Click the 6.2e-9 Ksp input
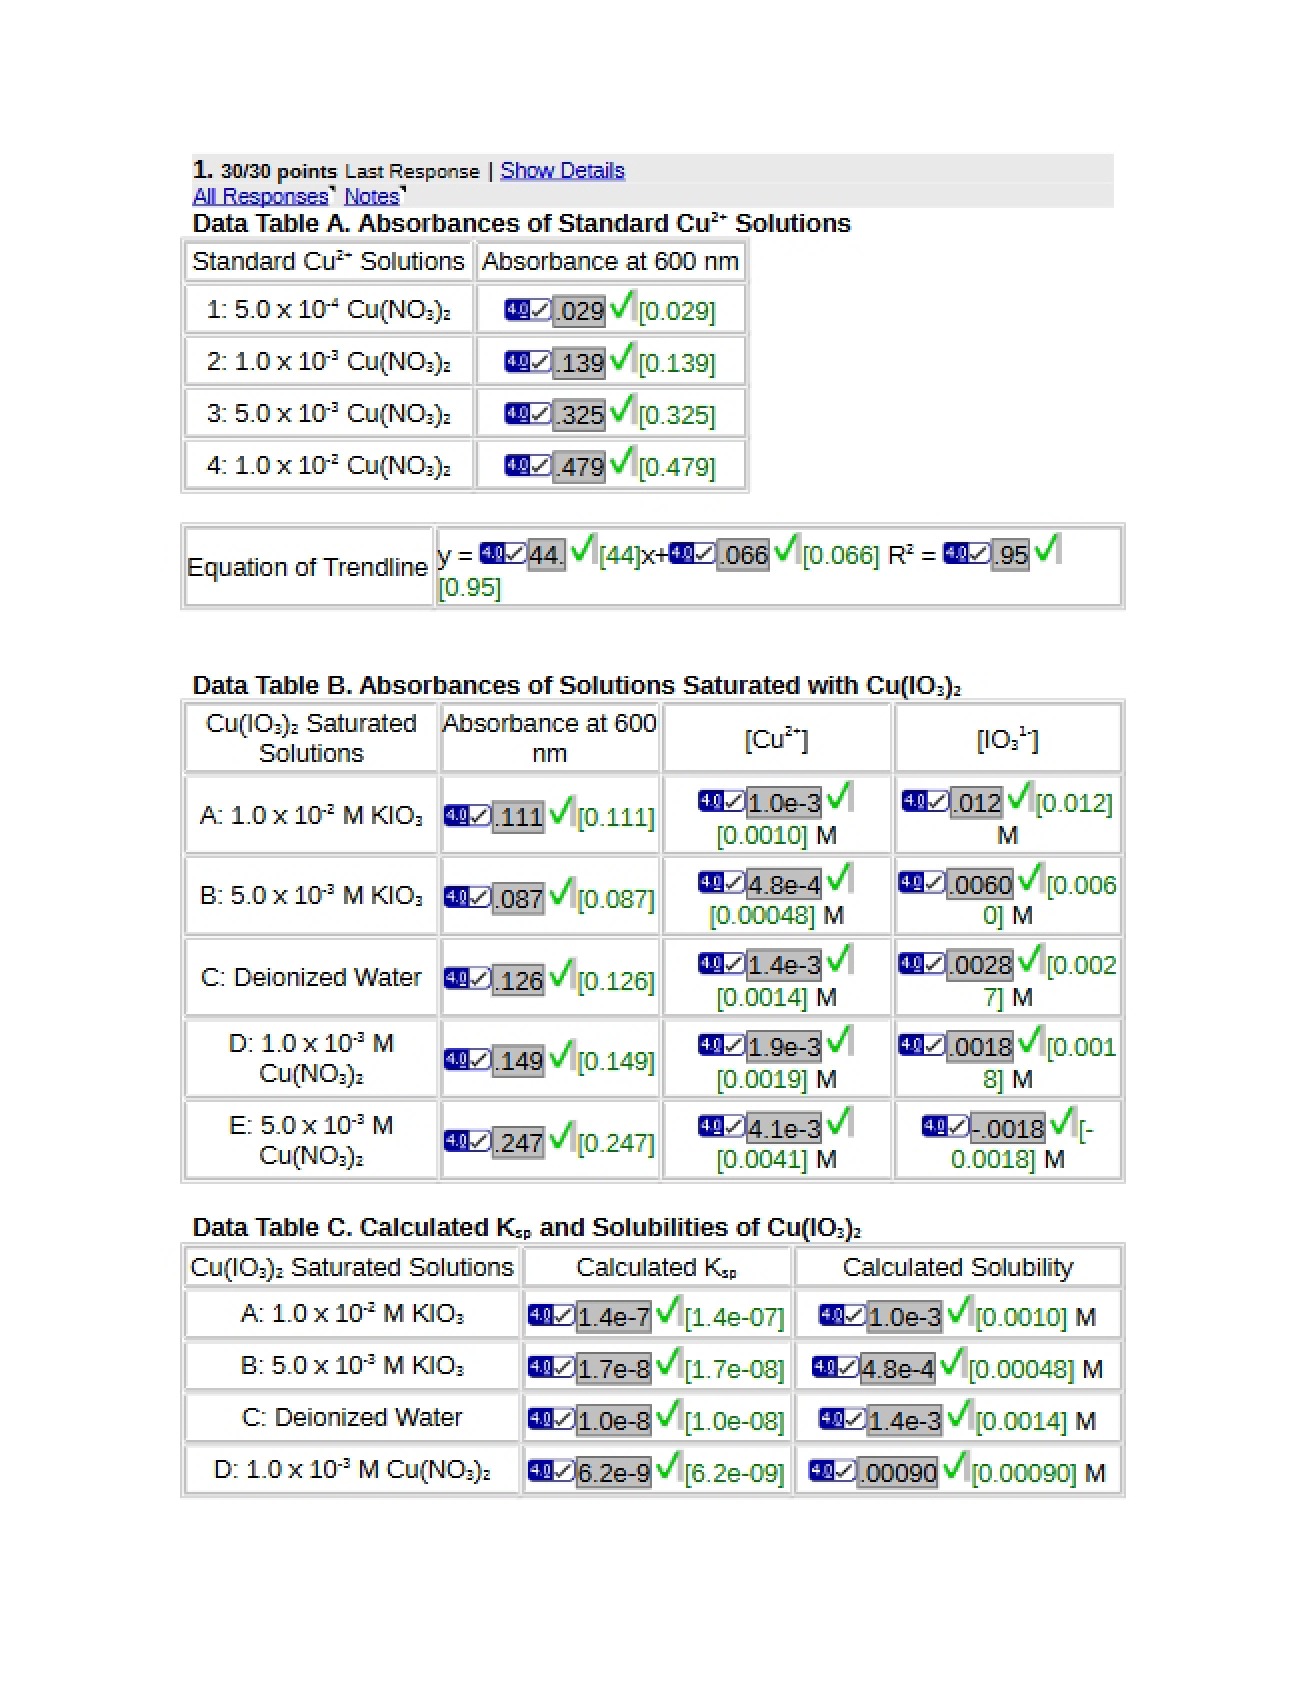1306x1692 pixels. coord(614,1472)
